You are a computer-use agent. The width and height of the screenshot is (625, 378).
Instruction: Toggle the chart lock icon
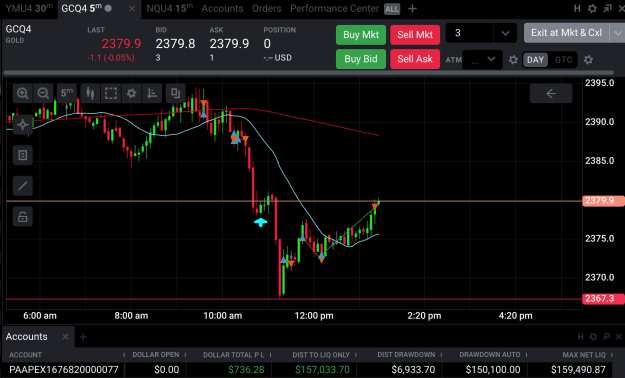point(22,217)
